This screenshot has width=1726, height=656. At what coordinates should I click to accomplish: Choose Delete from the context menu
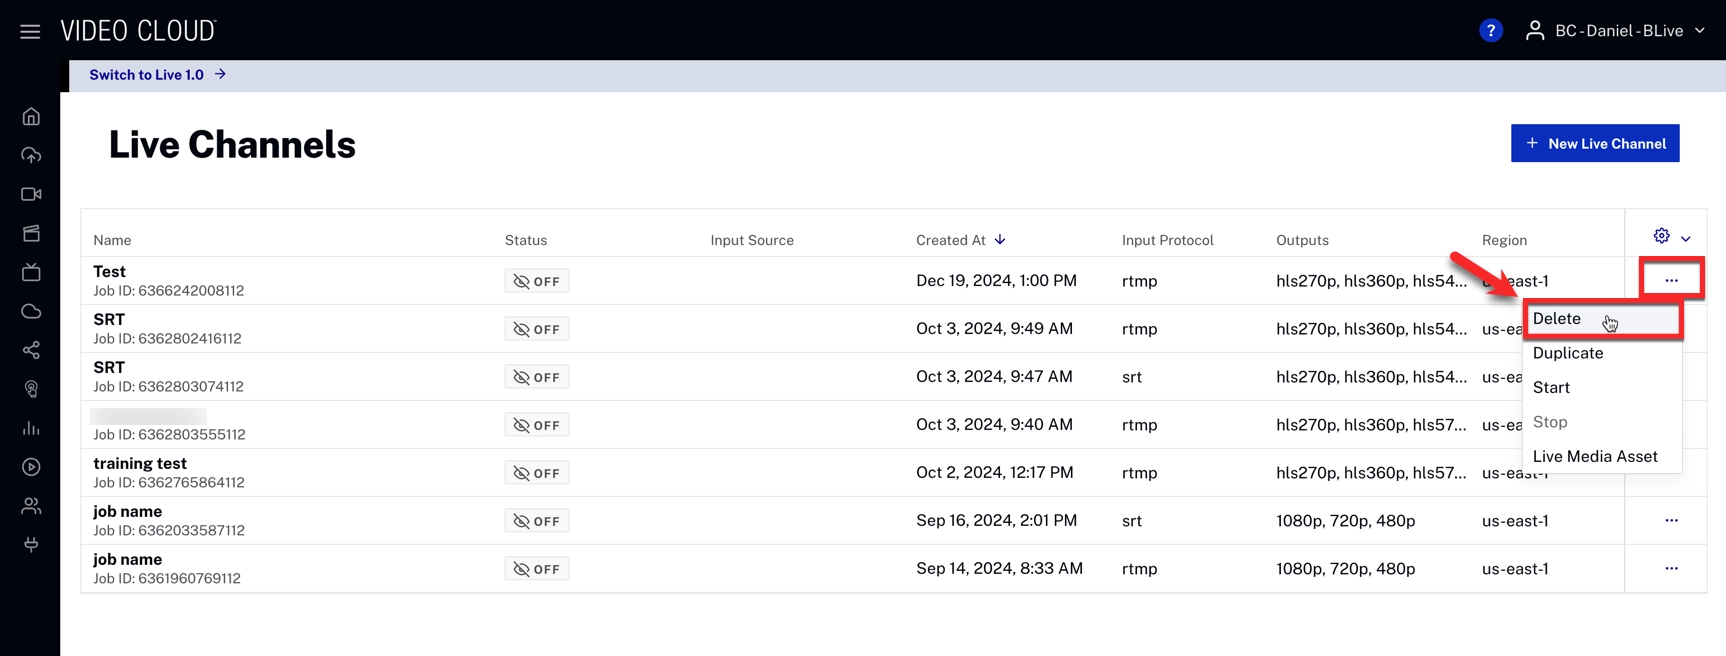(x=1557, y=319)
